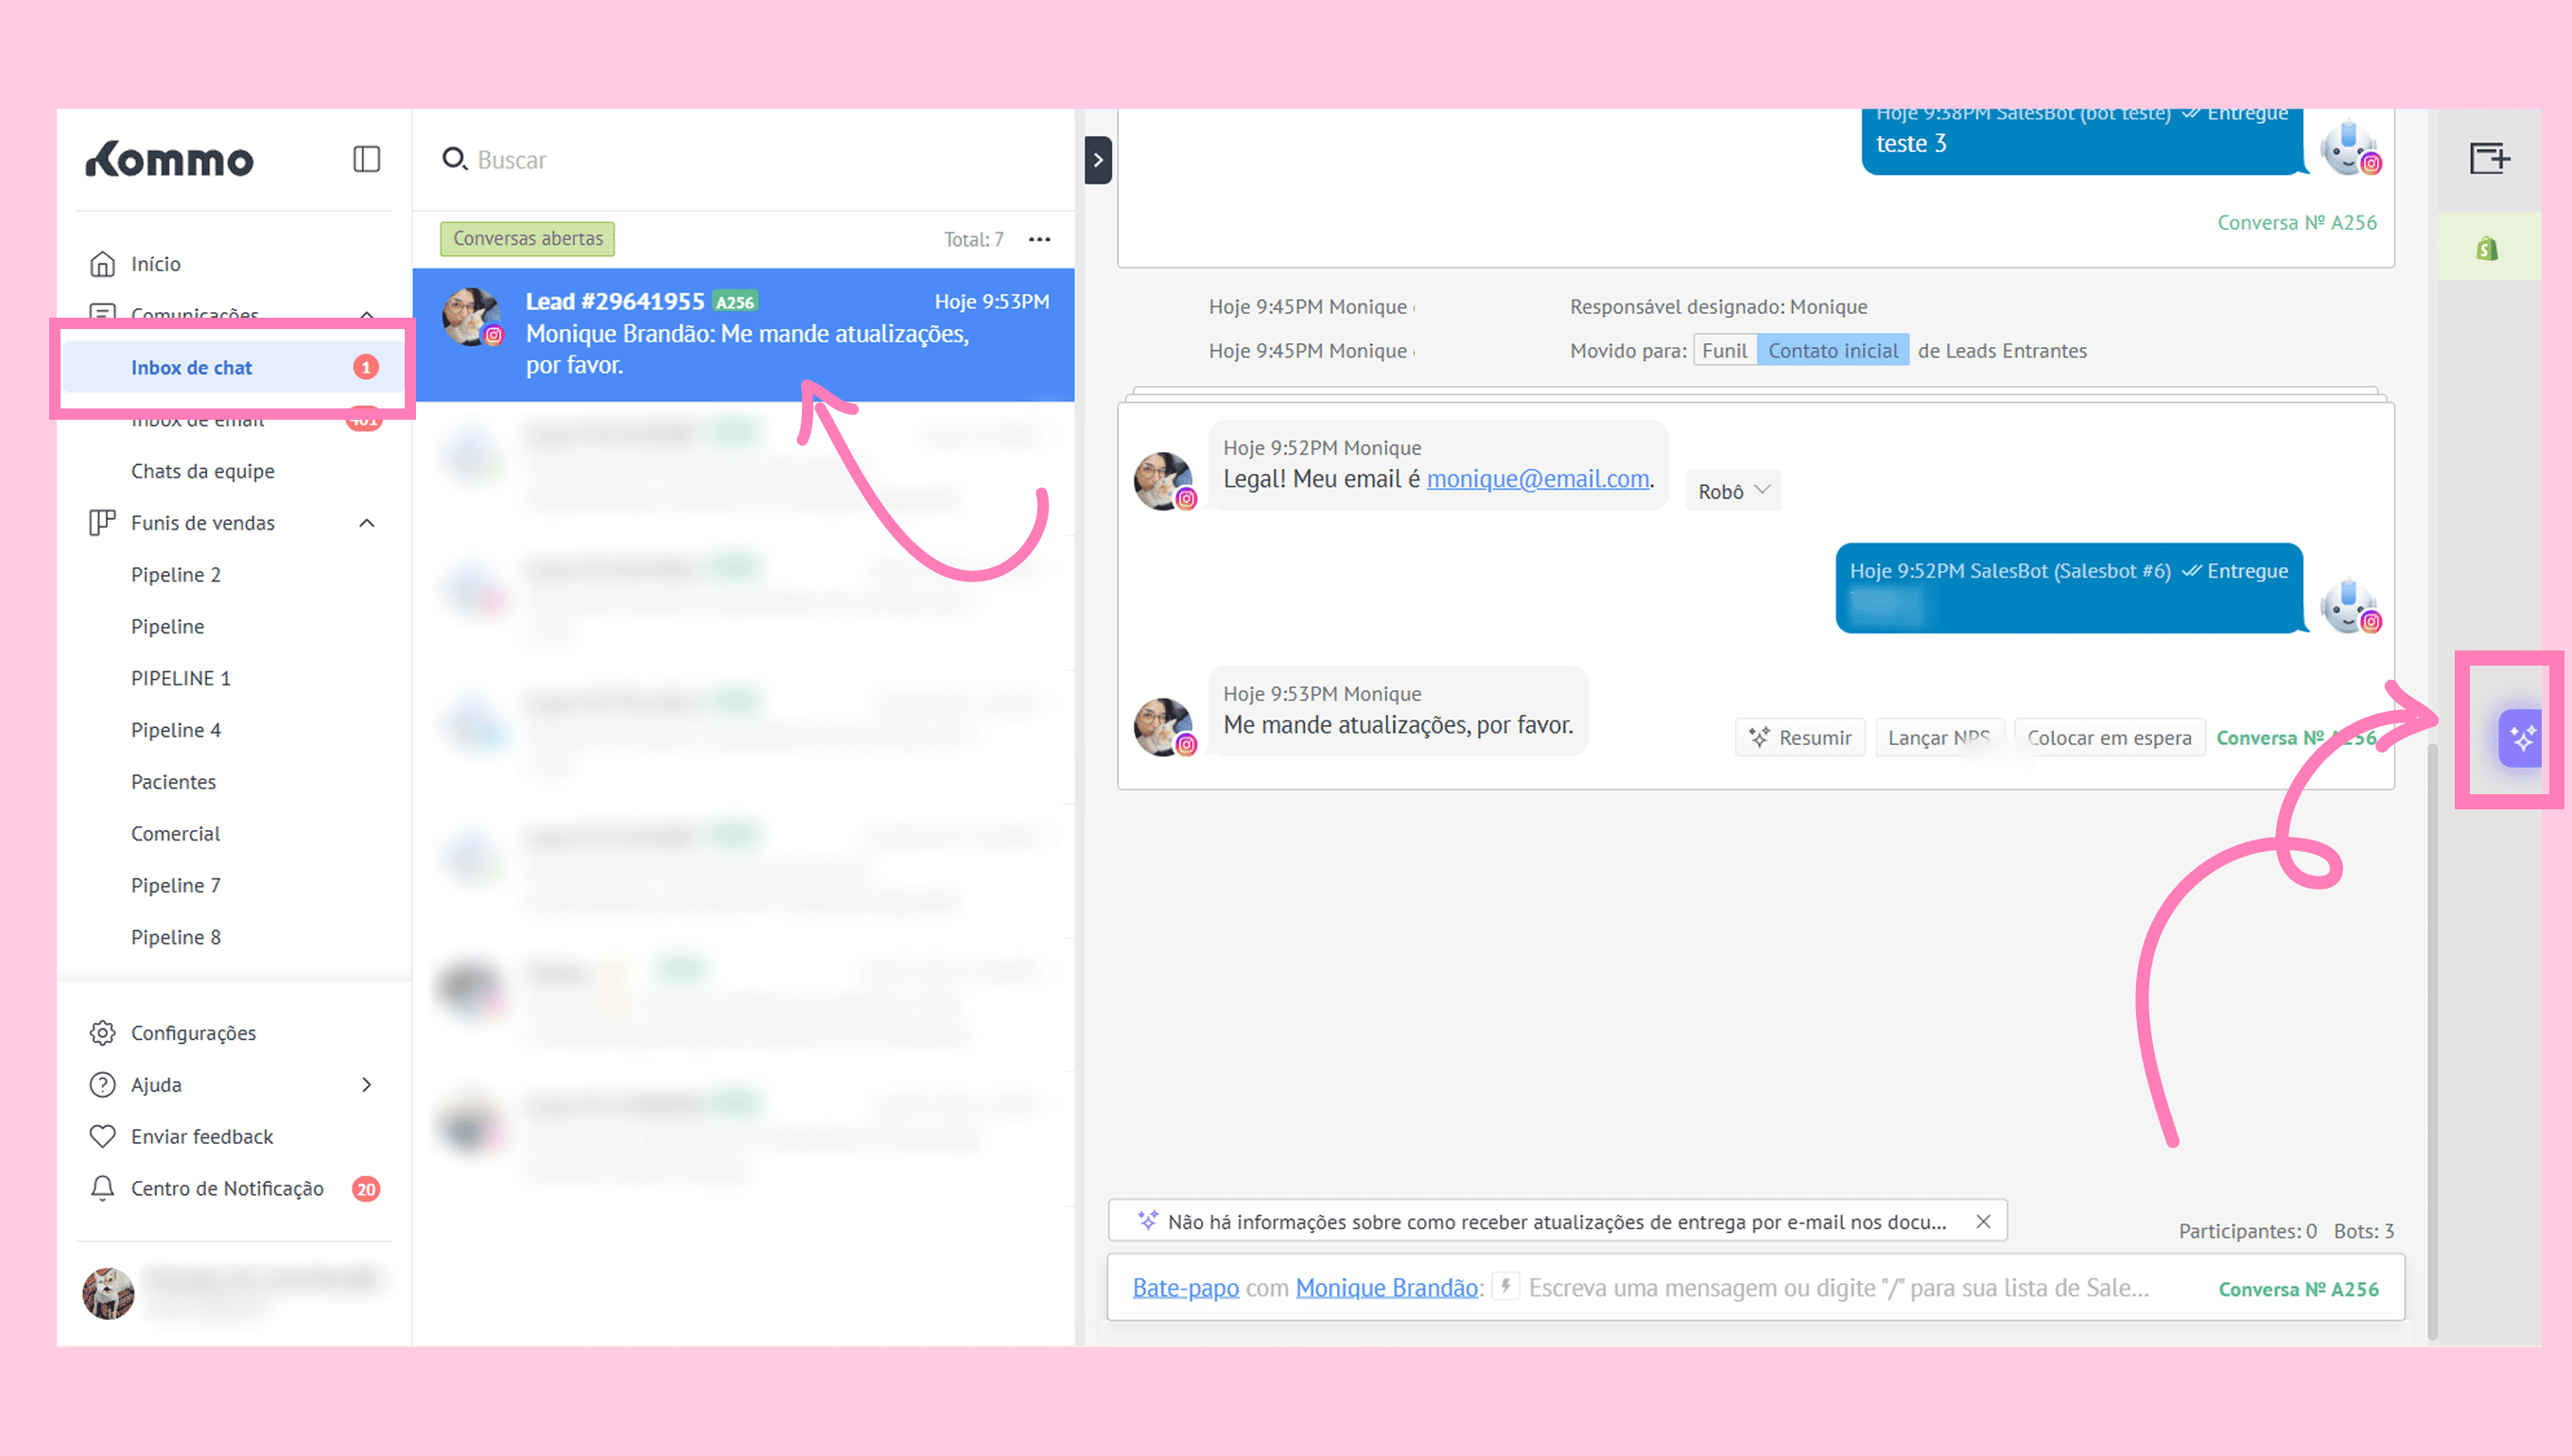Open the Início home icon
The height and width of the screenshot is (1456, 2572).
[102, 264]
